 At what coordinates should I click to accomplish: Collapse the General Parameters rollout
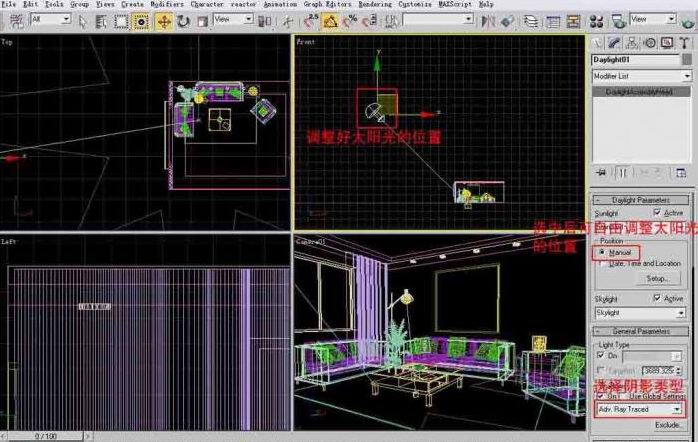[x=641, y=331]
